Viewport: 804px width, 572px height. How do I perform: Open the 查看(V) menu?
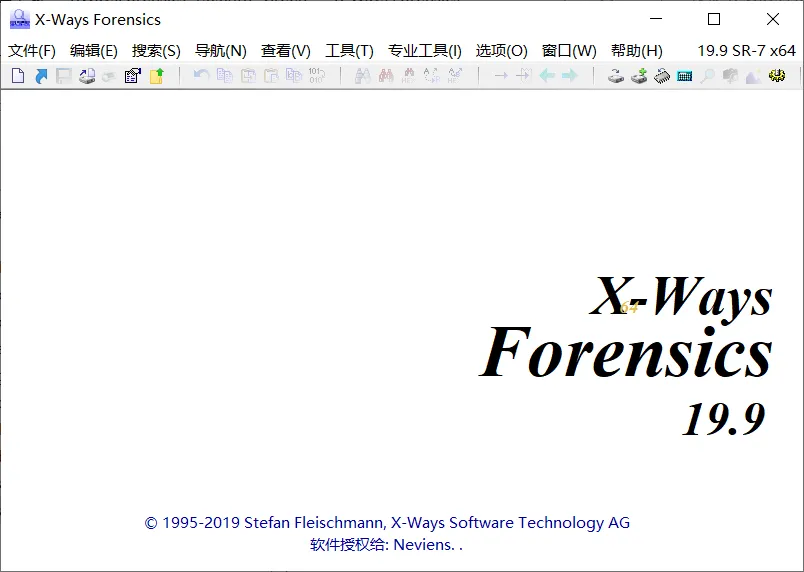286,51
